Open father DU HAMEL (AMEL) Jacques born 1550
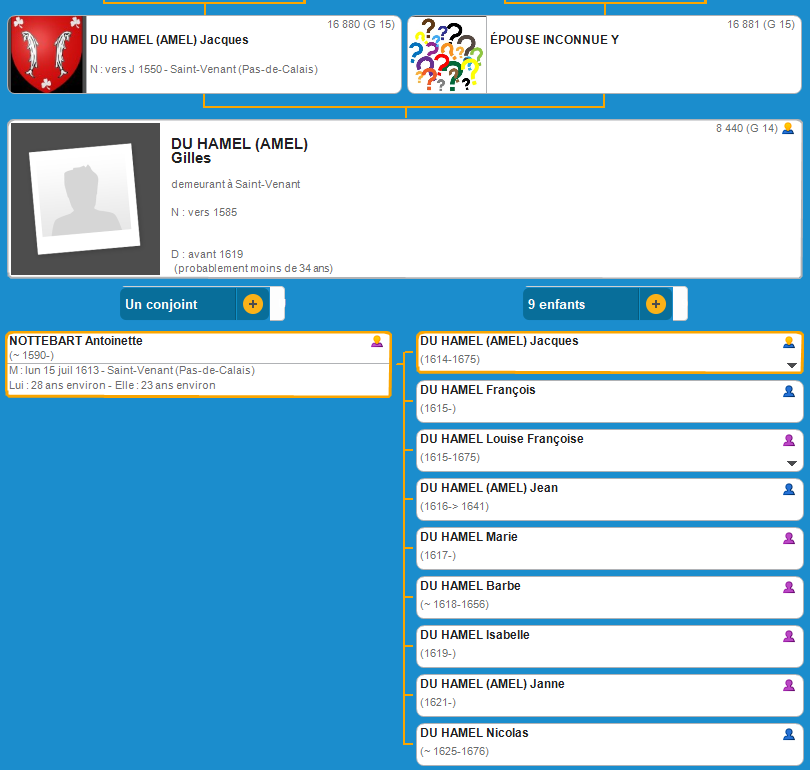Image resolution: width=810 pixels, height=770 pixels. coord(169,40)
